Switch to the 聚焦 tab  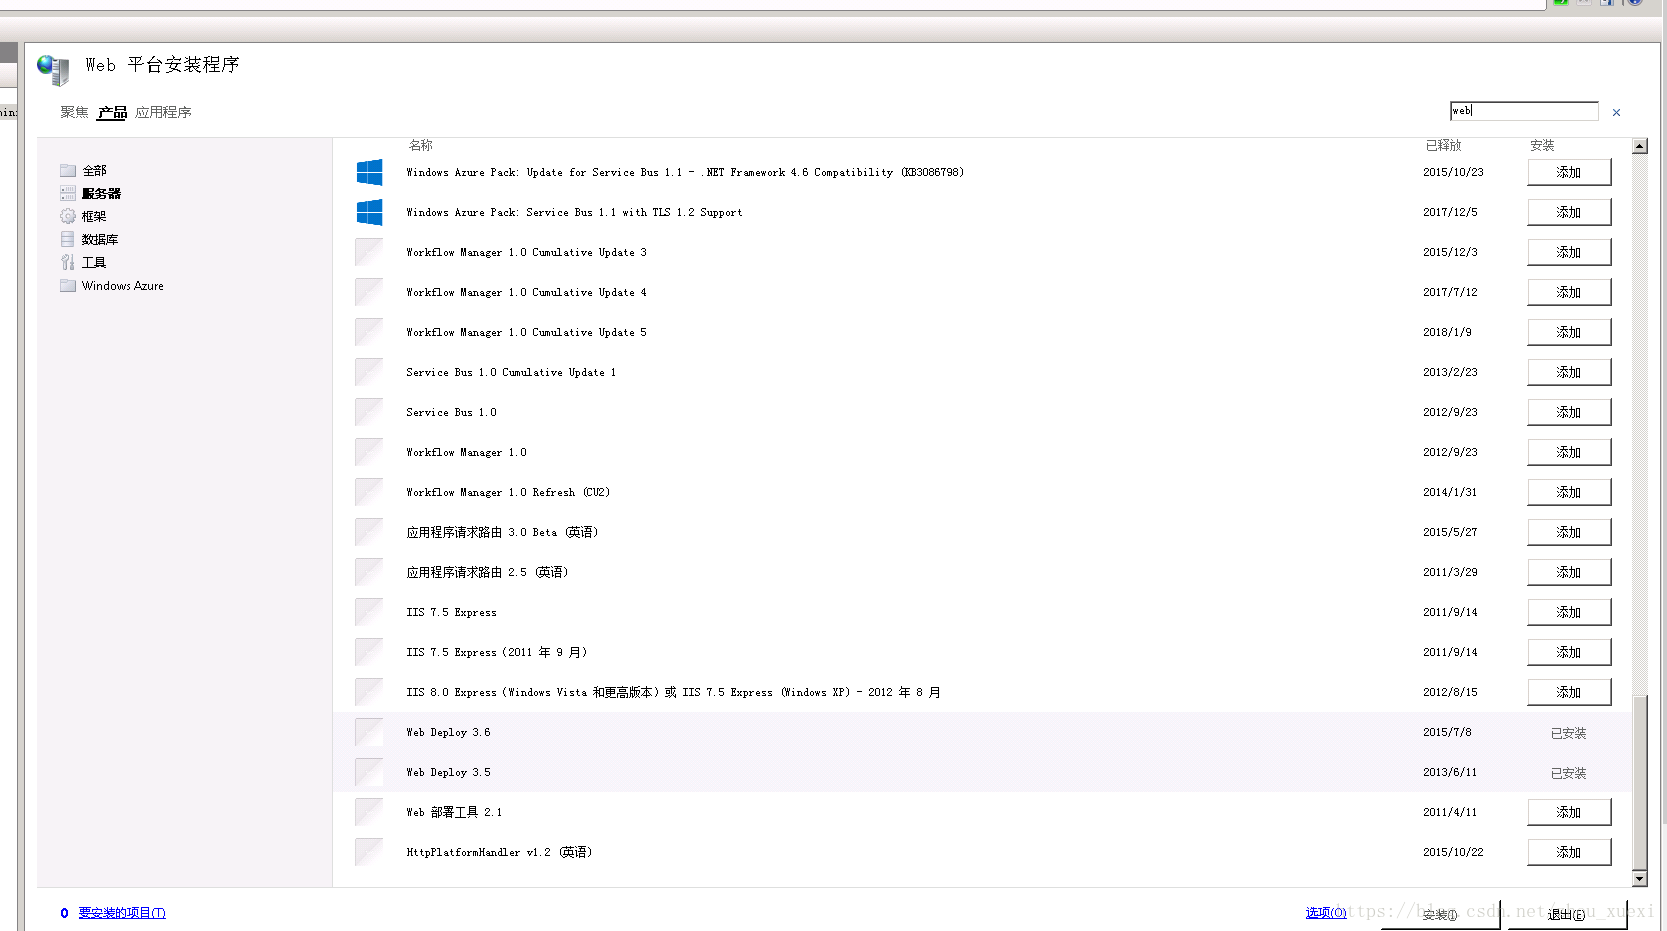(x=74, y=112)
